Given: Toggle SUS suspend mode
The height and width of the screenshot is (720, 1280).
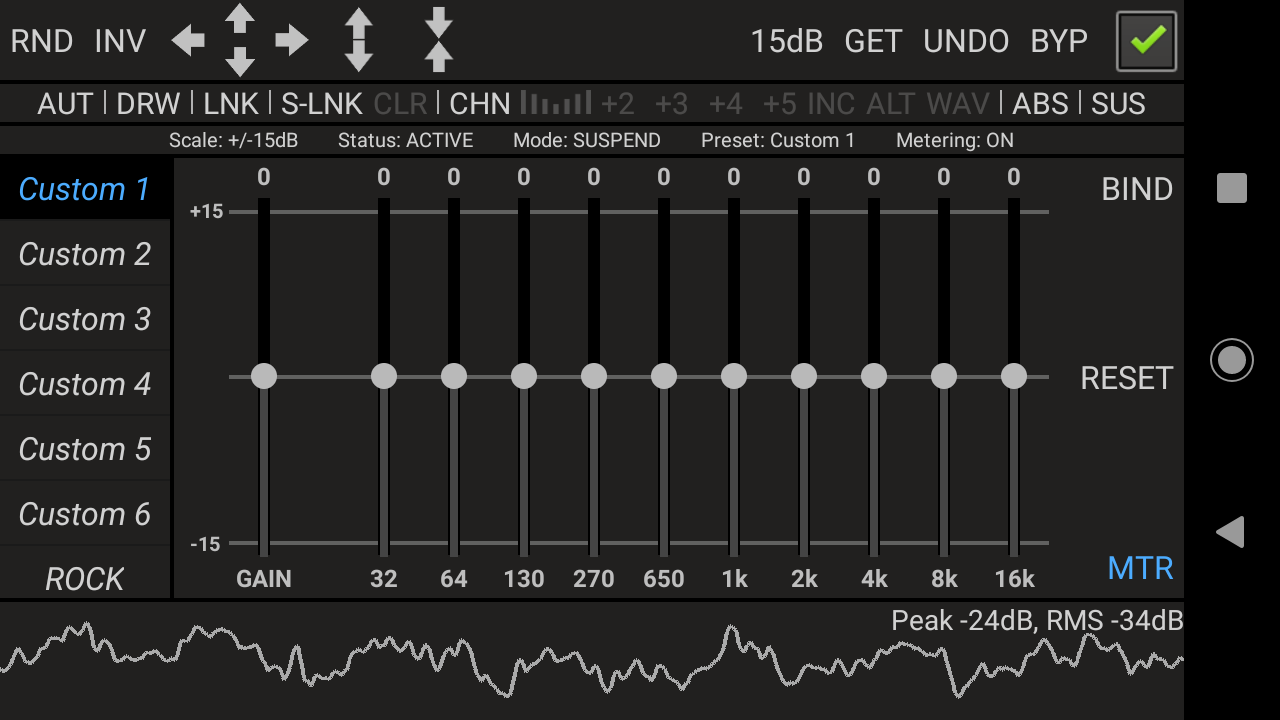Looking at the screenshot, I should pos(1118,103).
